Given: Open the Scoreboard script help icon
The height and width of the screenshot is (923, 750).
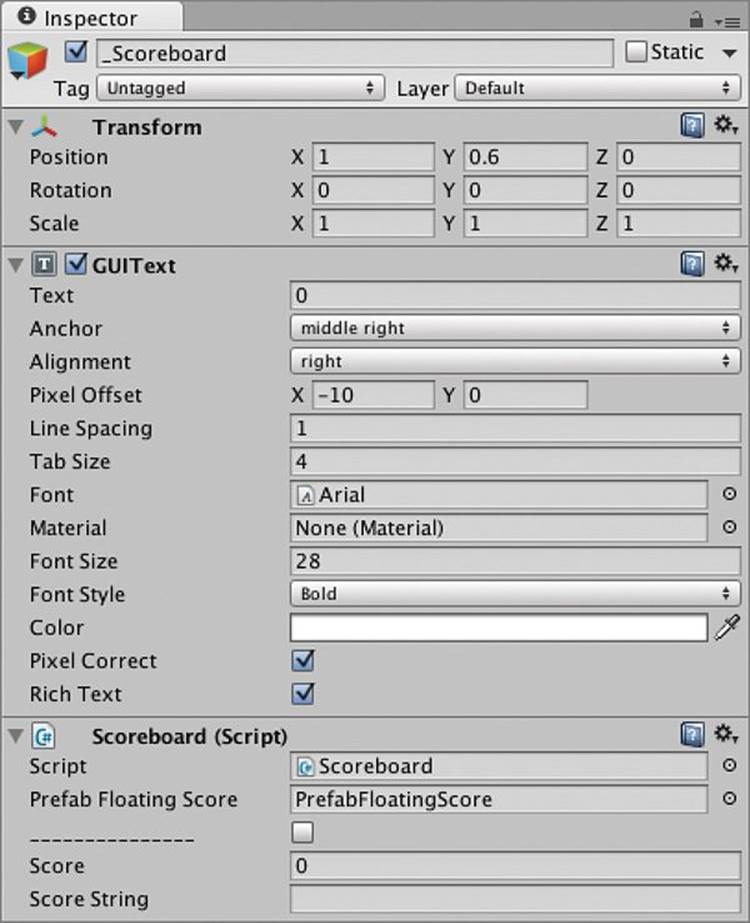Looking at the screenshot, I should coord(692,735).
